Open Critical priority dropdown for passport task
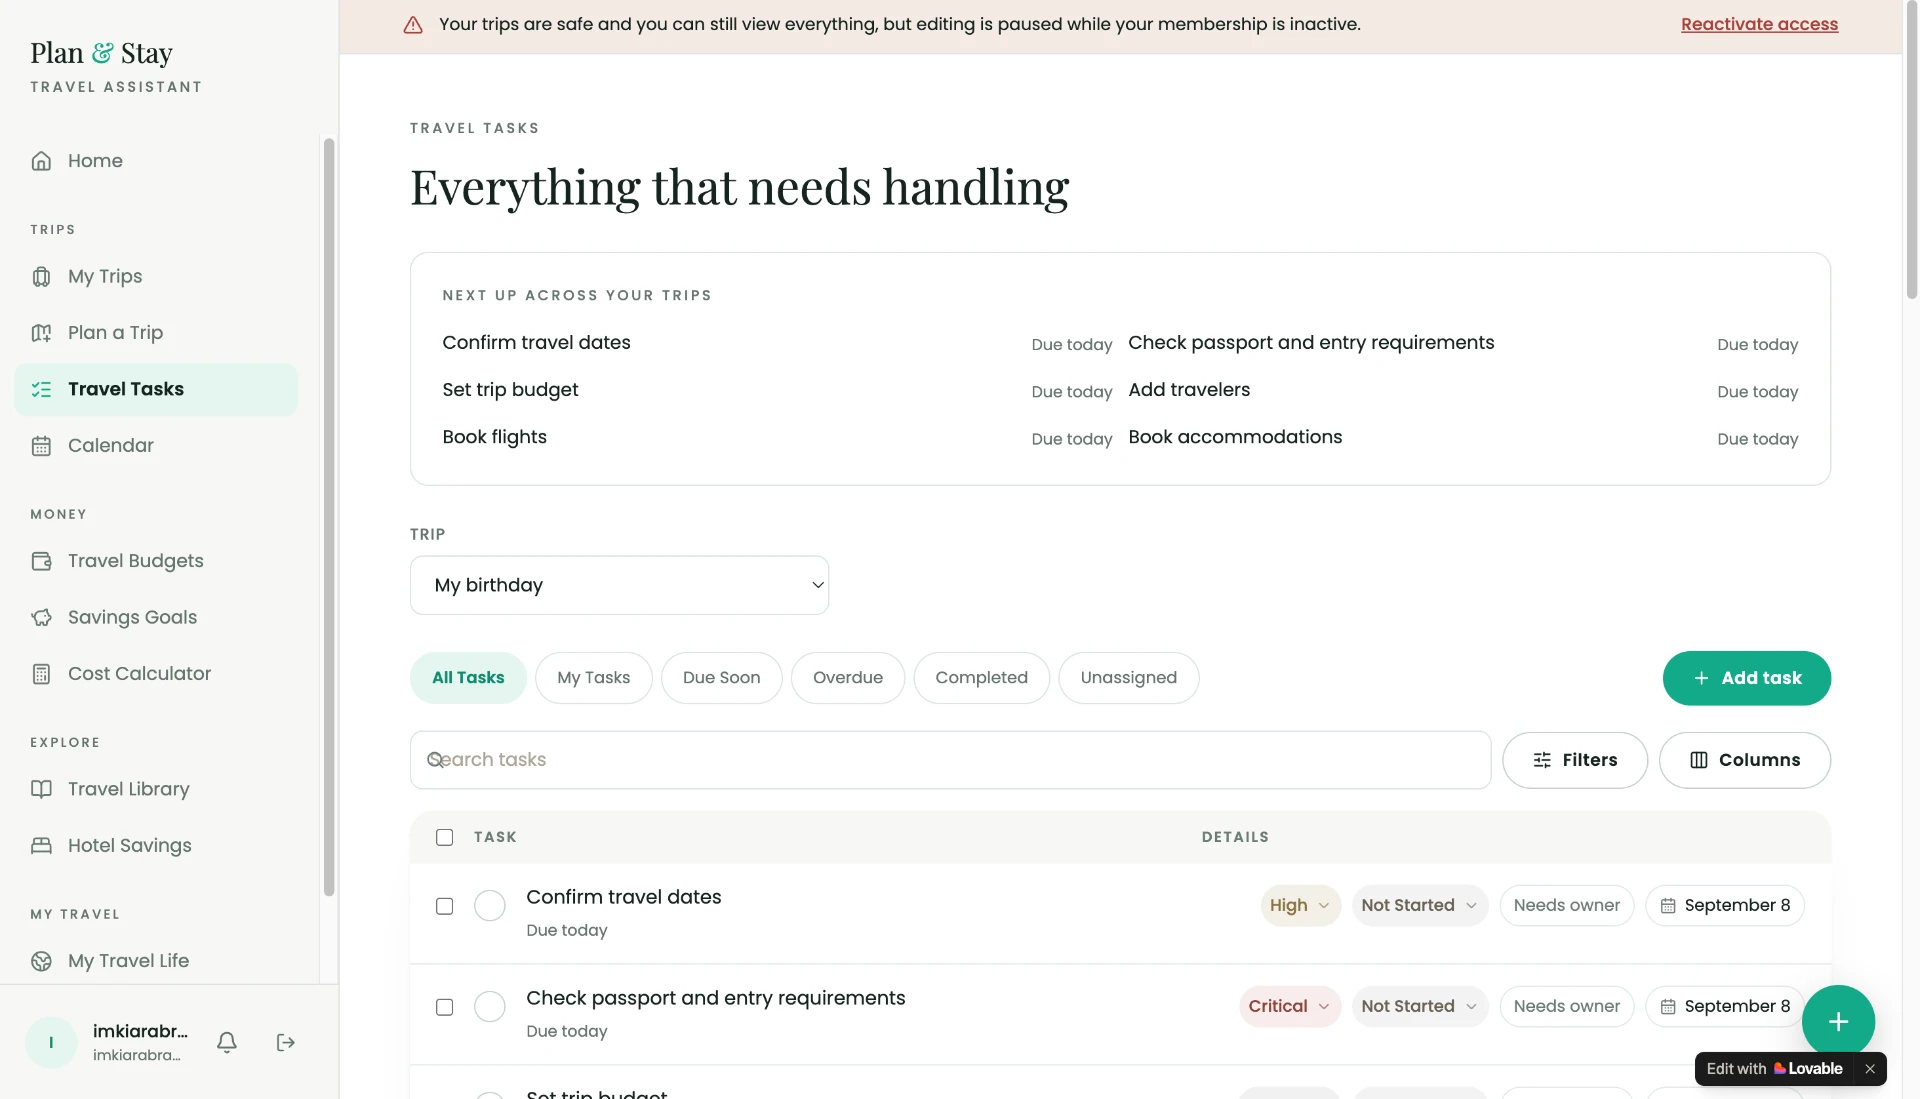The height and width of the screenshot is (1099, 1920). pyautogui.click(x=1289, y=1006)
